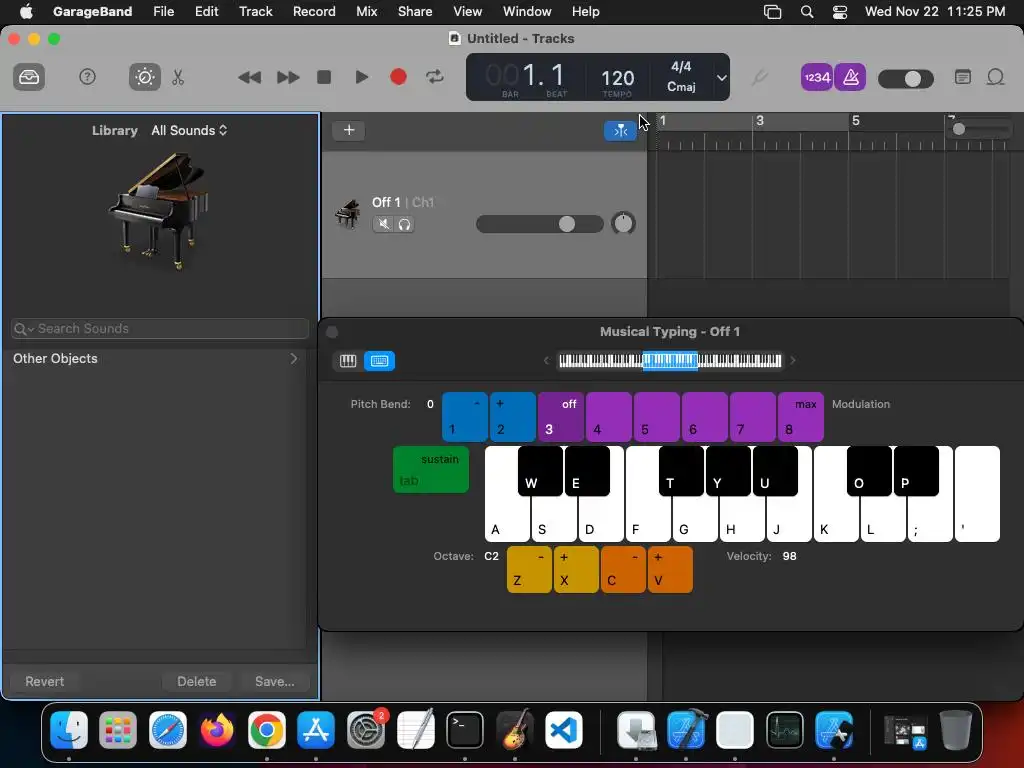The width and height of the screenshot is (1024, 768).
Task: Raise octave with X key
Action: [x=576, y=569]
